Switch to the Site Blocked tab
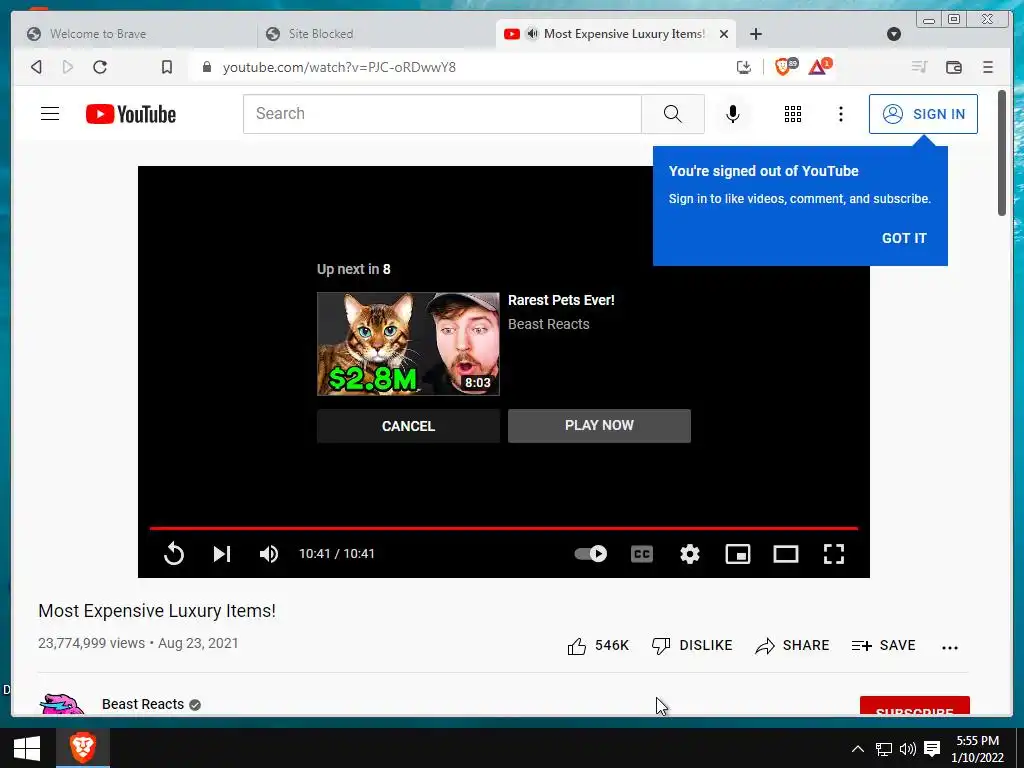The height and width of the screenshot is (768, 1024). pos(376,34)
